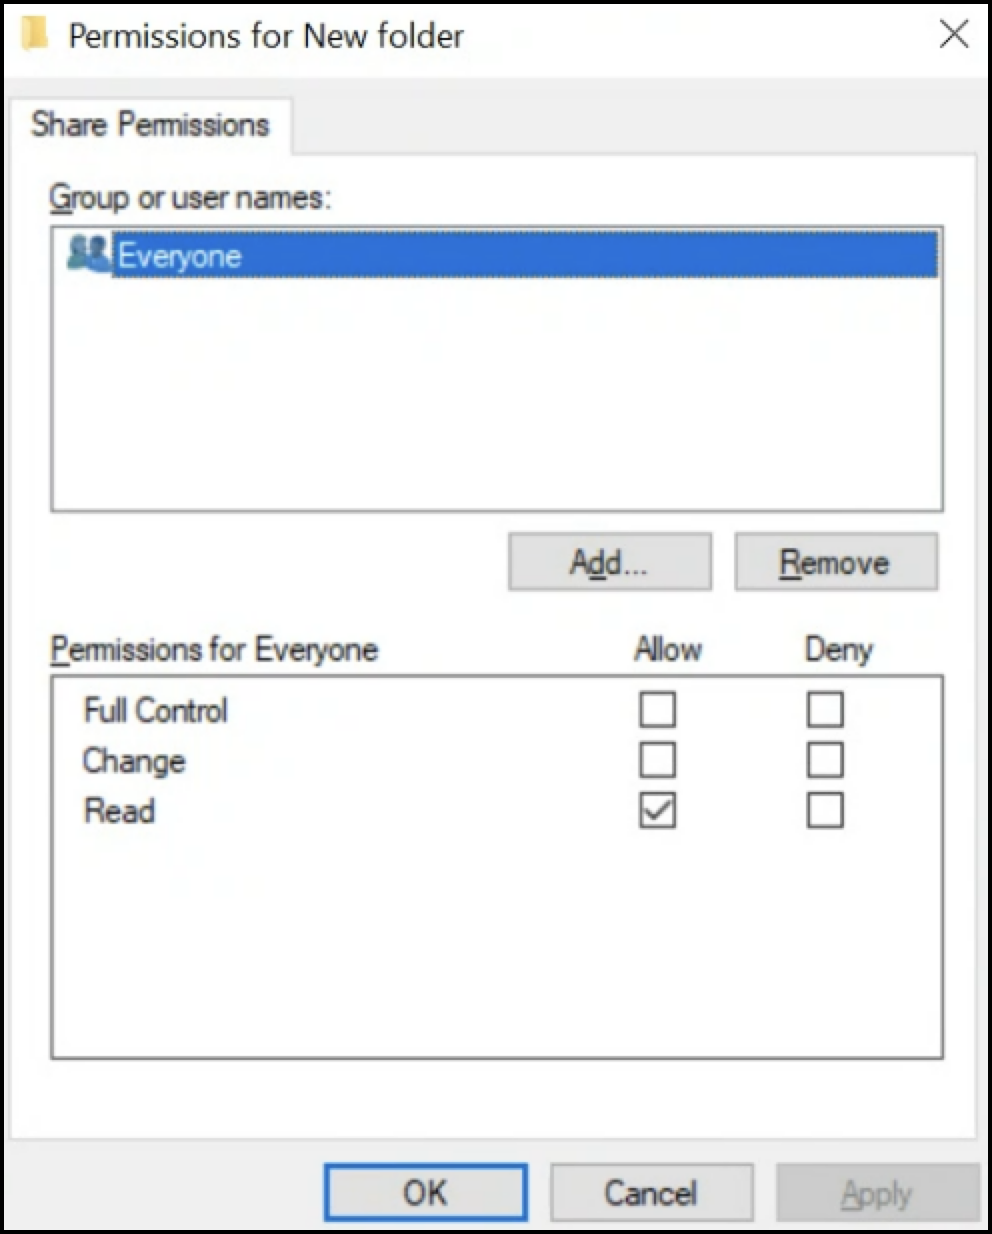
Task: Confirm with the OK button
Action: pos(425,1192)
